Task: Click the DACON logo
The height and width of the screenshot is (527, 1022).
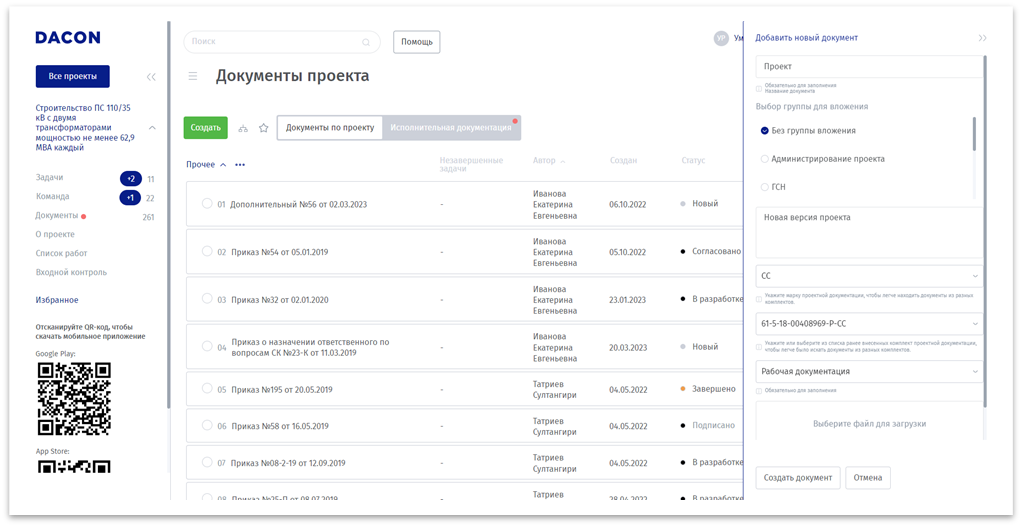Action: 68,38
